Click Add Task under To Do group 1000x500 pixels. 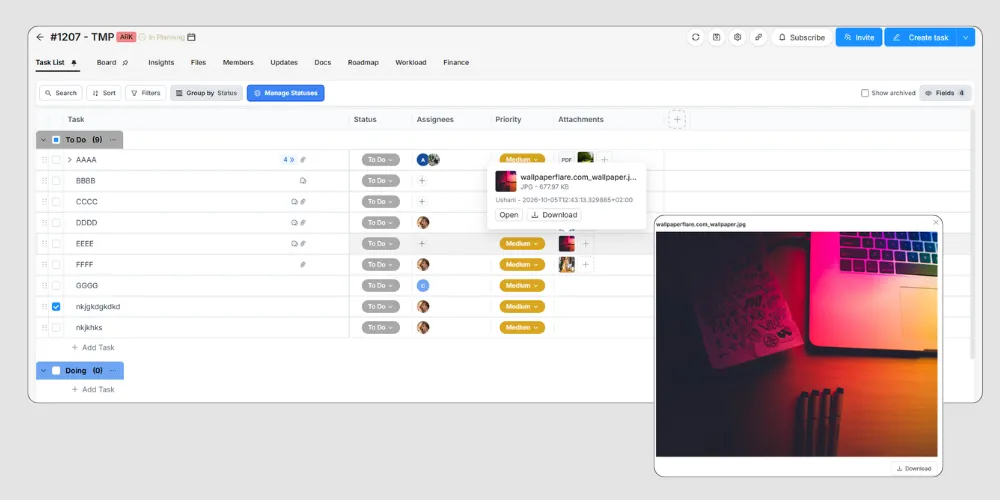point(93,348)
